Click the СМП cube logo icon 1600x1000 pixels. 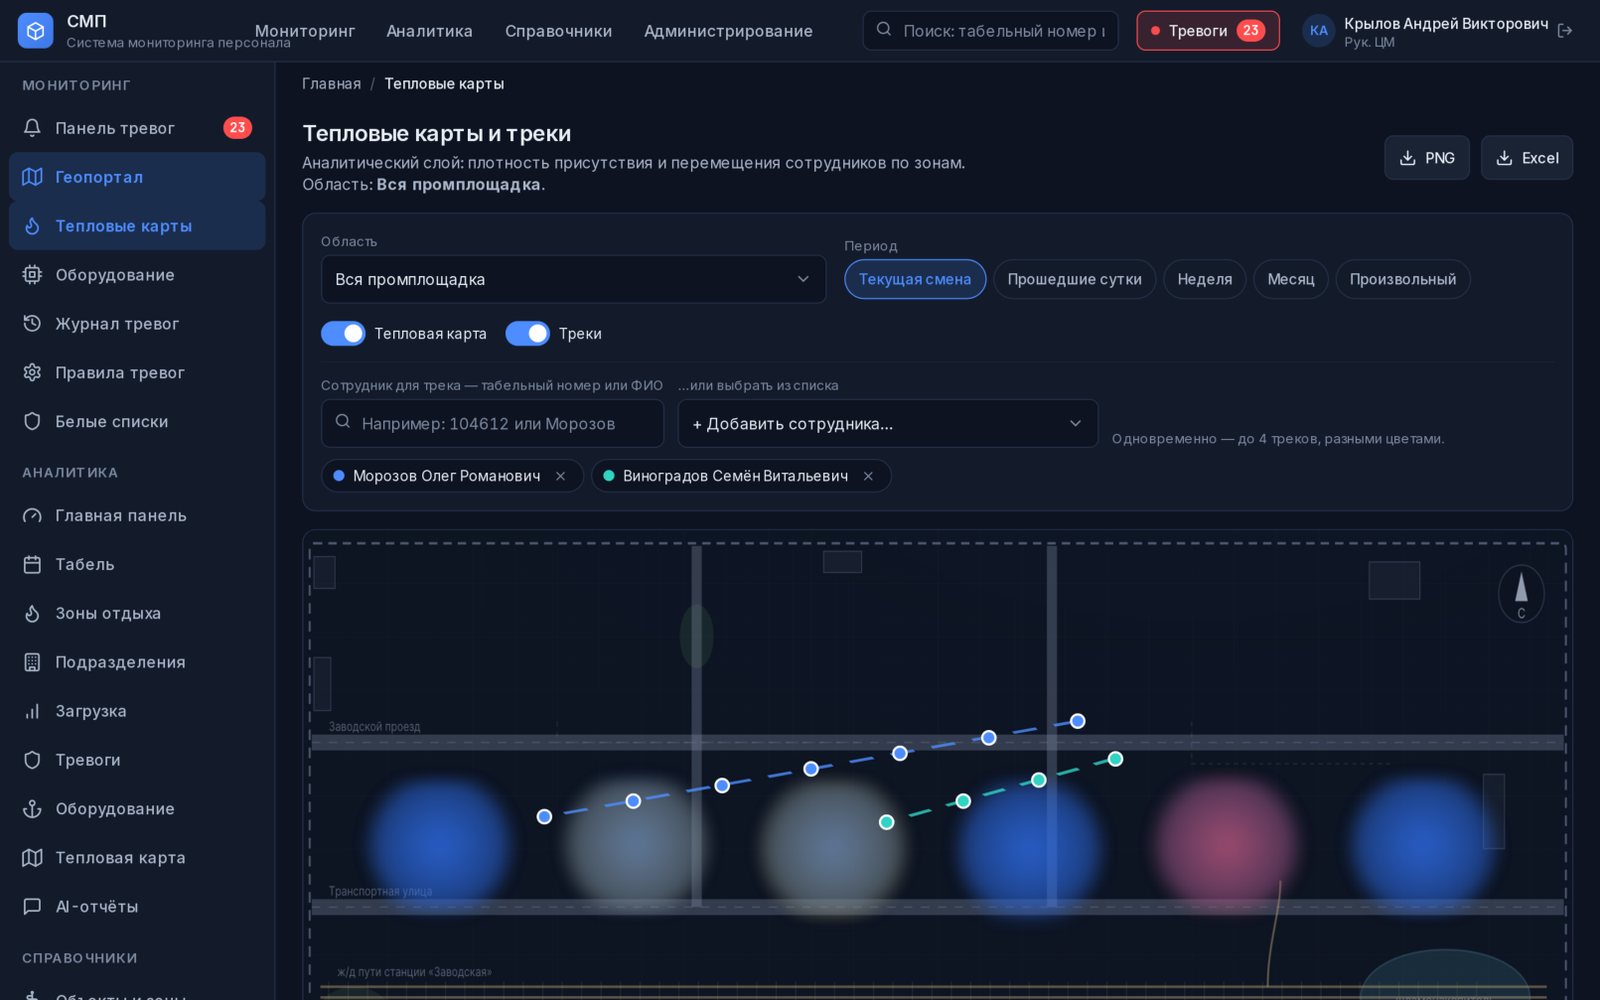35,31
